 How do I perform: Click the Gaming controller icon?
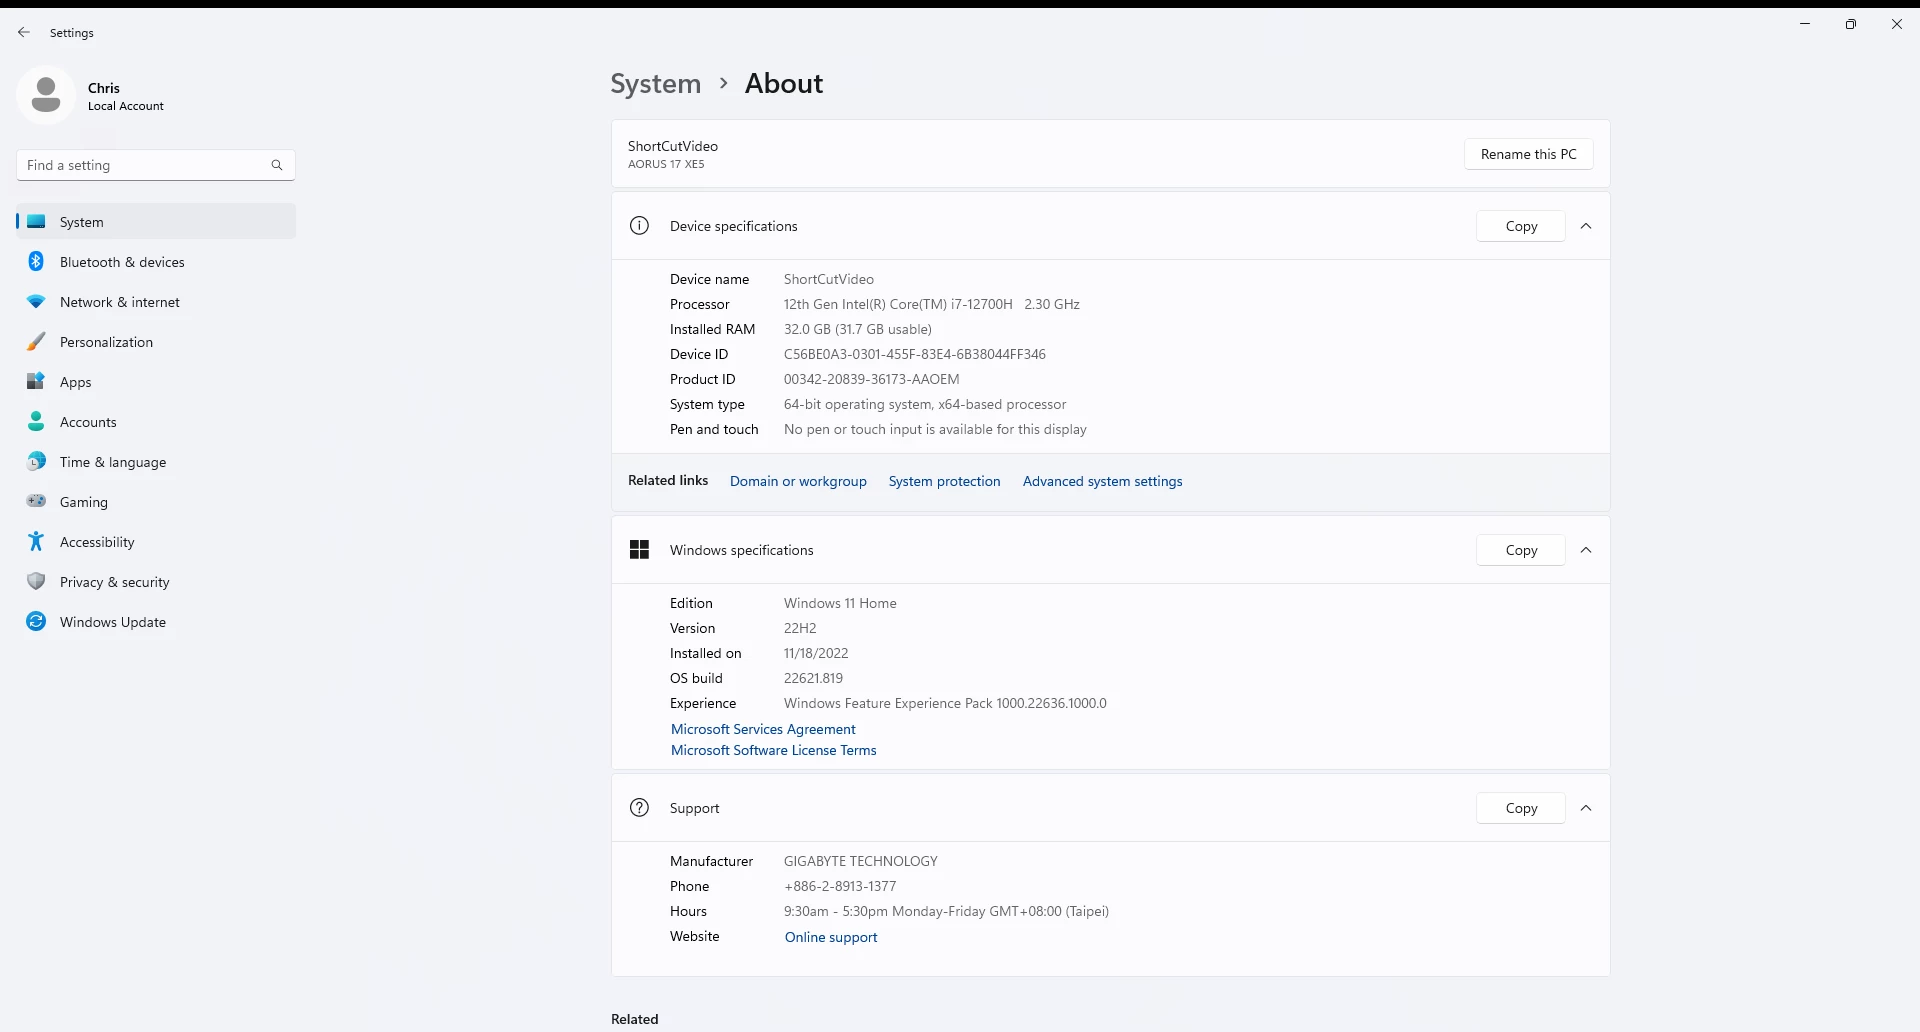[36, 501]
